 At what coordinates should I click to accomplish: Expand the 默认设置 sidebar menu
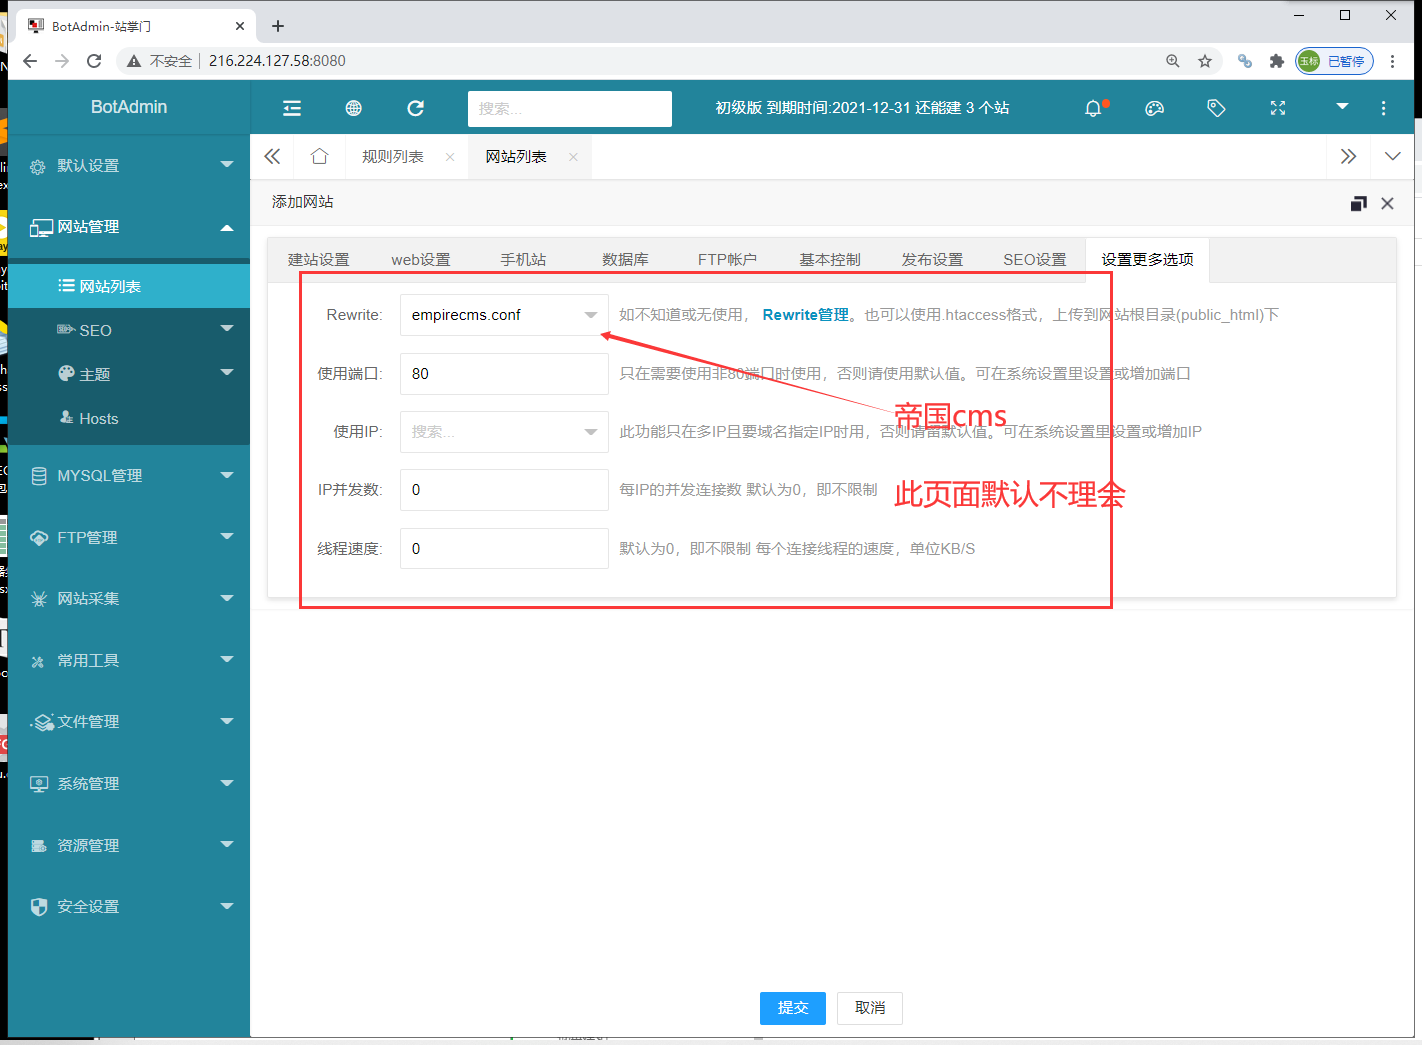(x=129, y=166)
